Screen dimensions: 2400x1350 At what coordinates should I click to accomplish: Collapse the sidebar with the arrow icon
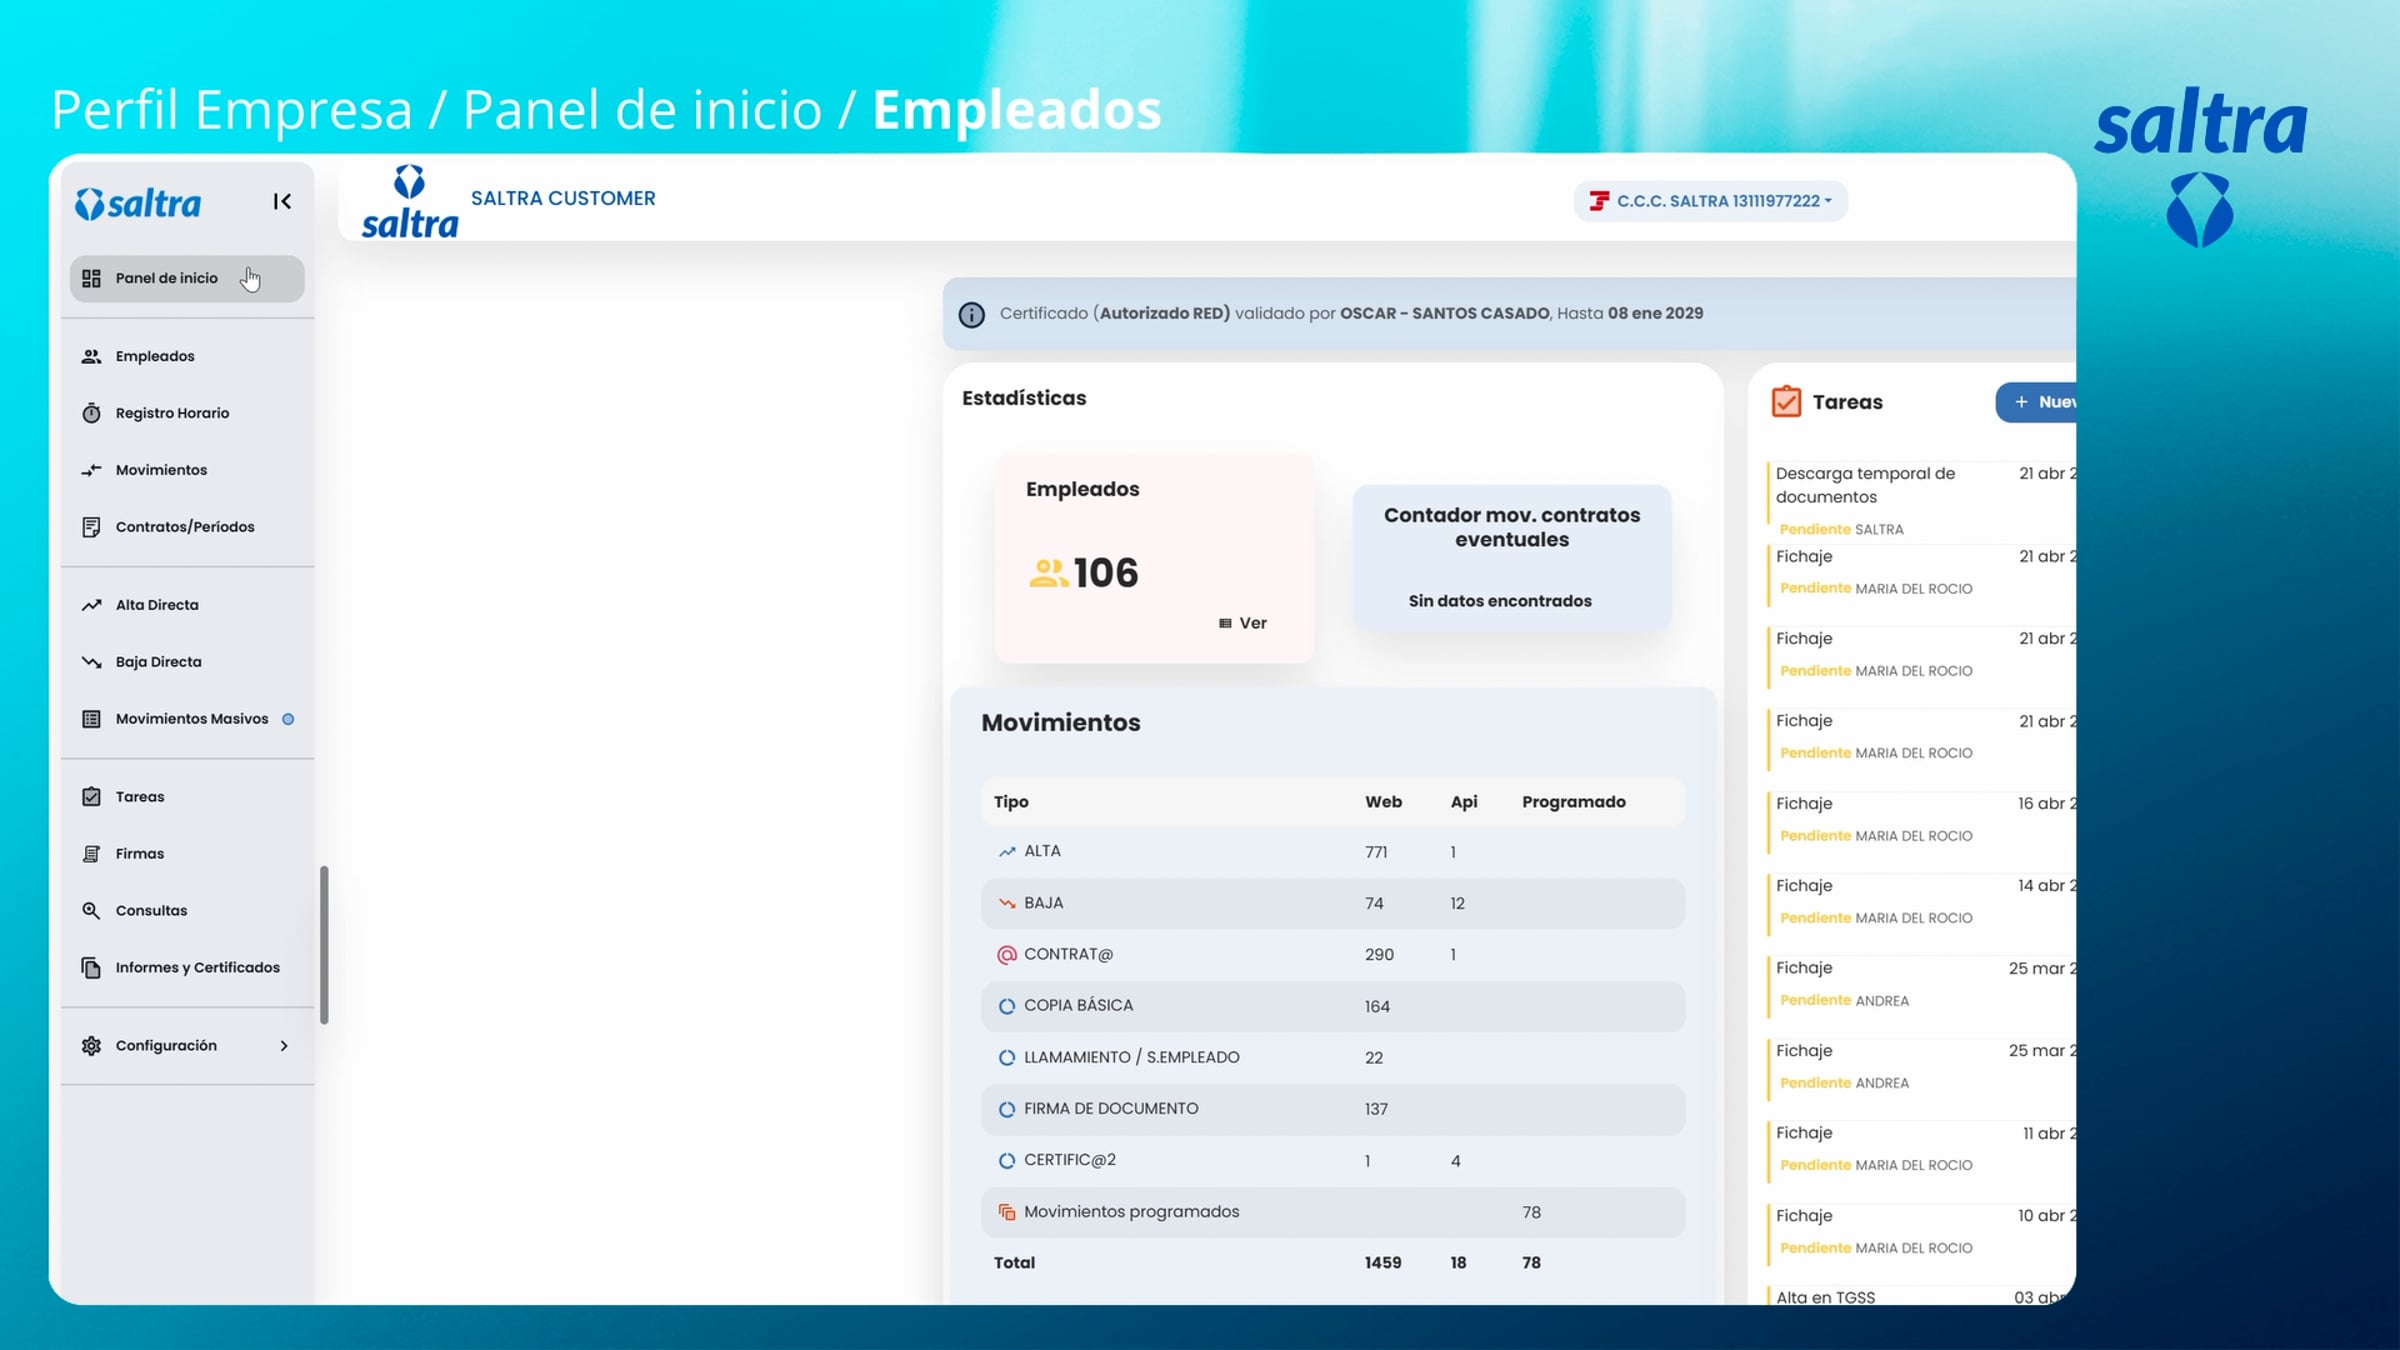[282, 202]
